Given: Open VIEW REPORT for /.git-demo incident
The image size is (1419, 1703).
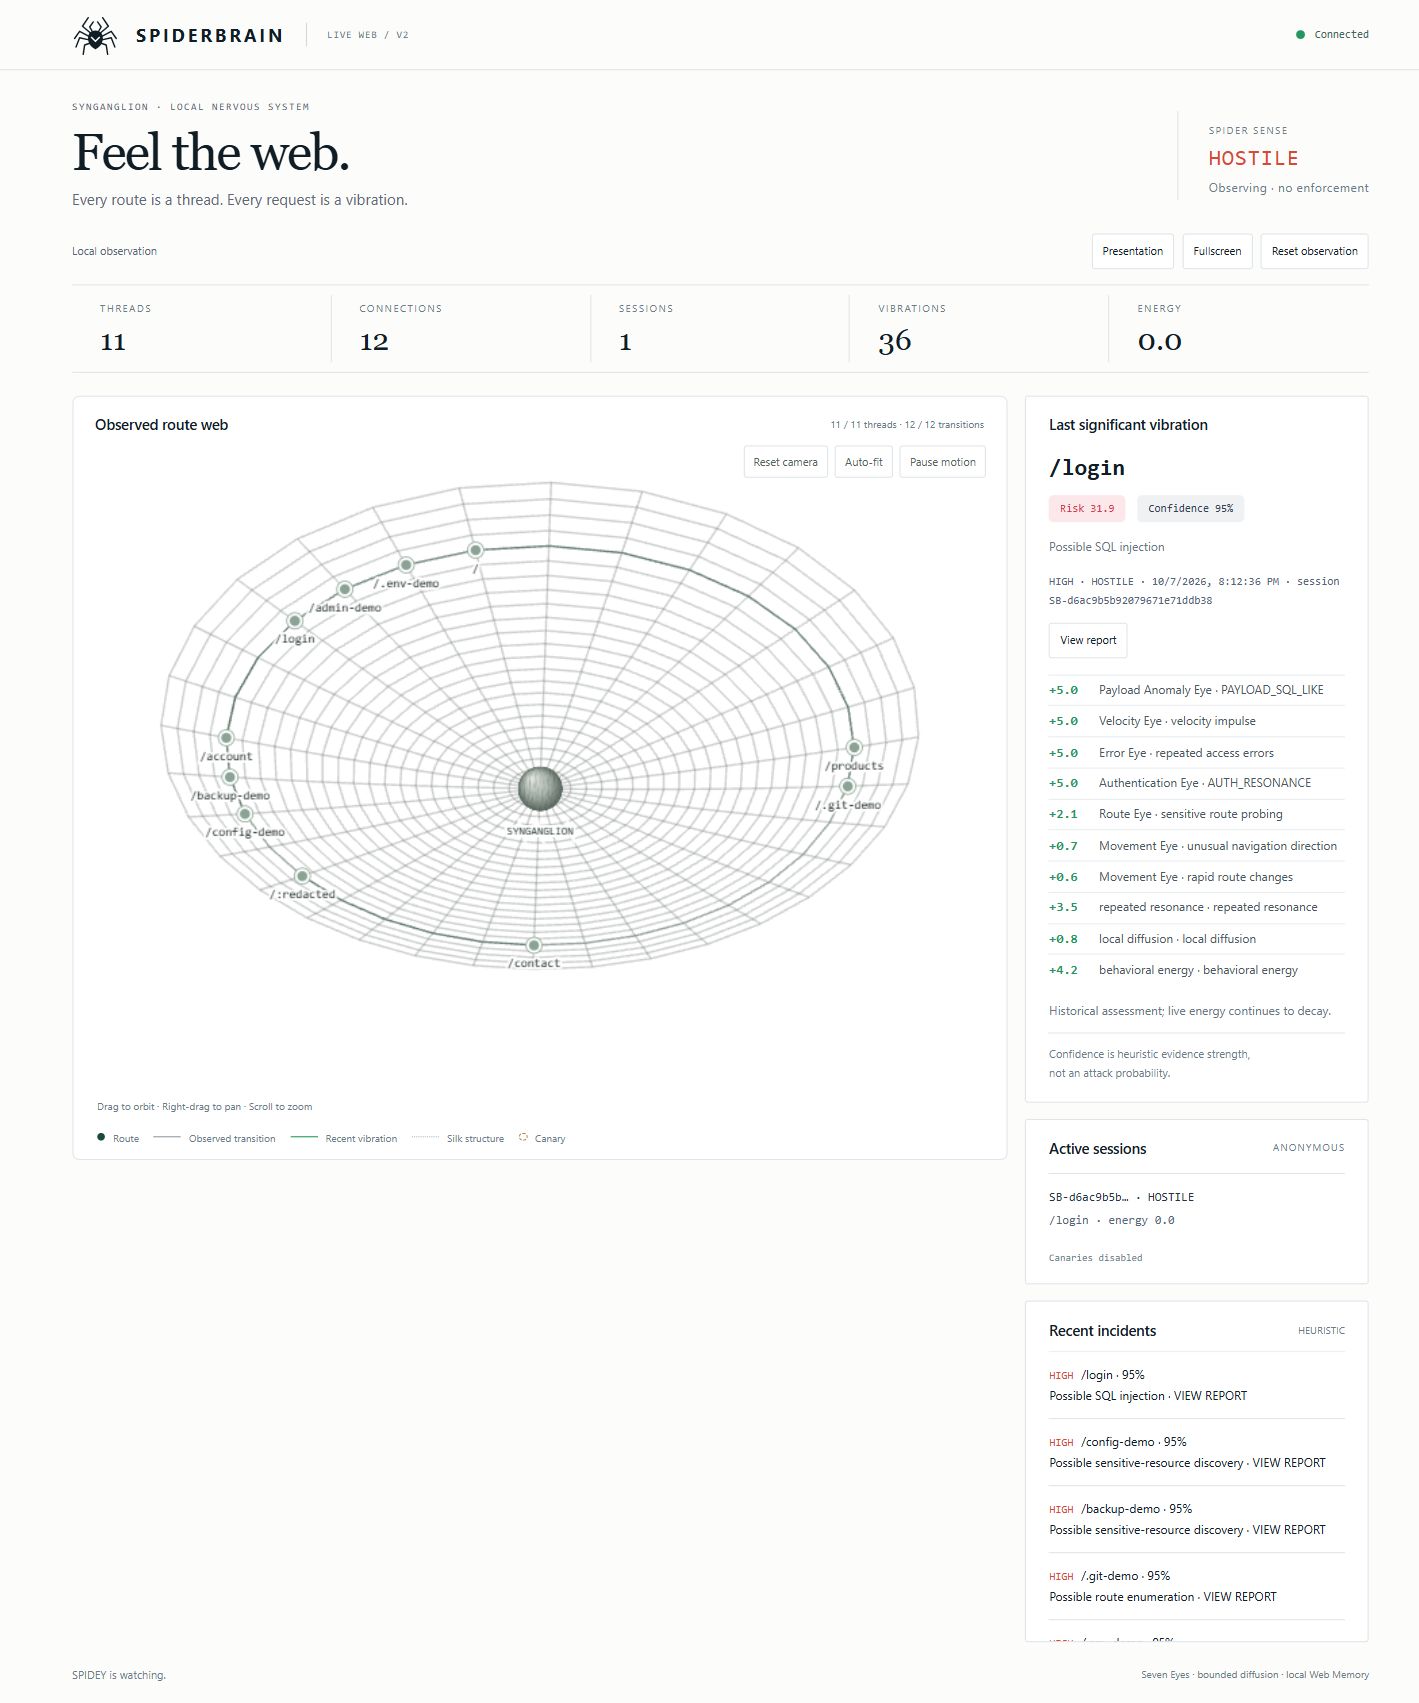Looking at the screenshot, I should (x=1240, y=1597).
